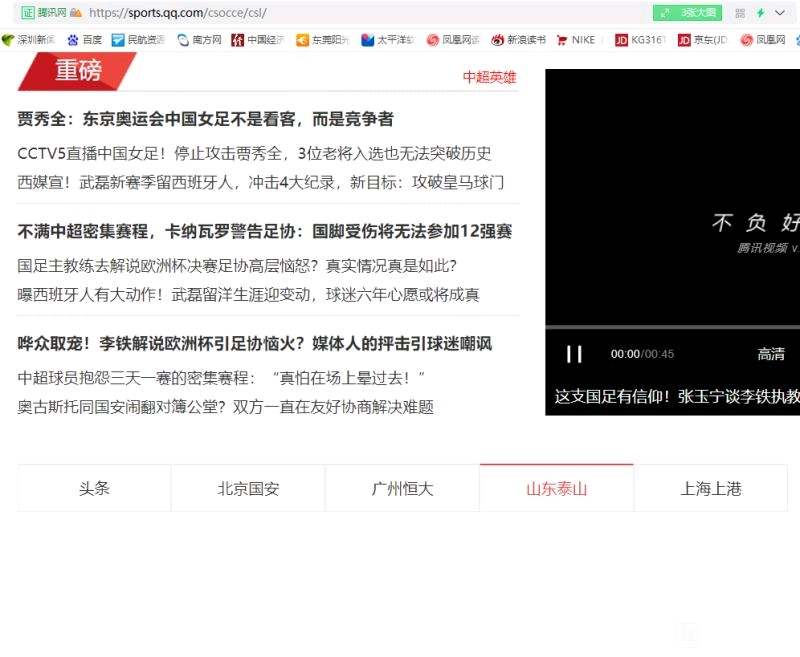Select the 山东泰山 tab
Screen dimensions: 800x657
[557, 488]
